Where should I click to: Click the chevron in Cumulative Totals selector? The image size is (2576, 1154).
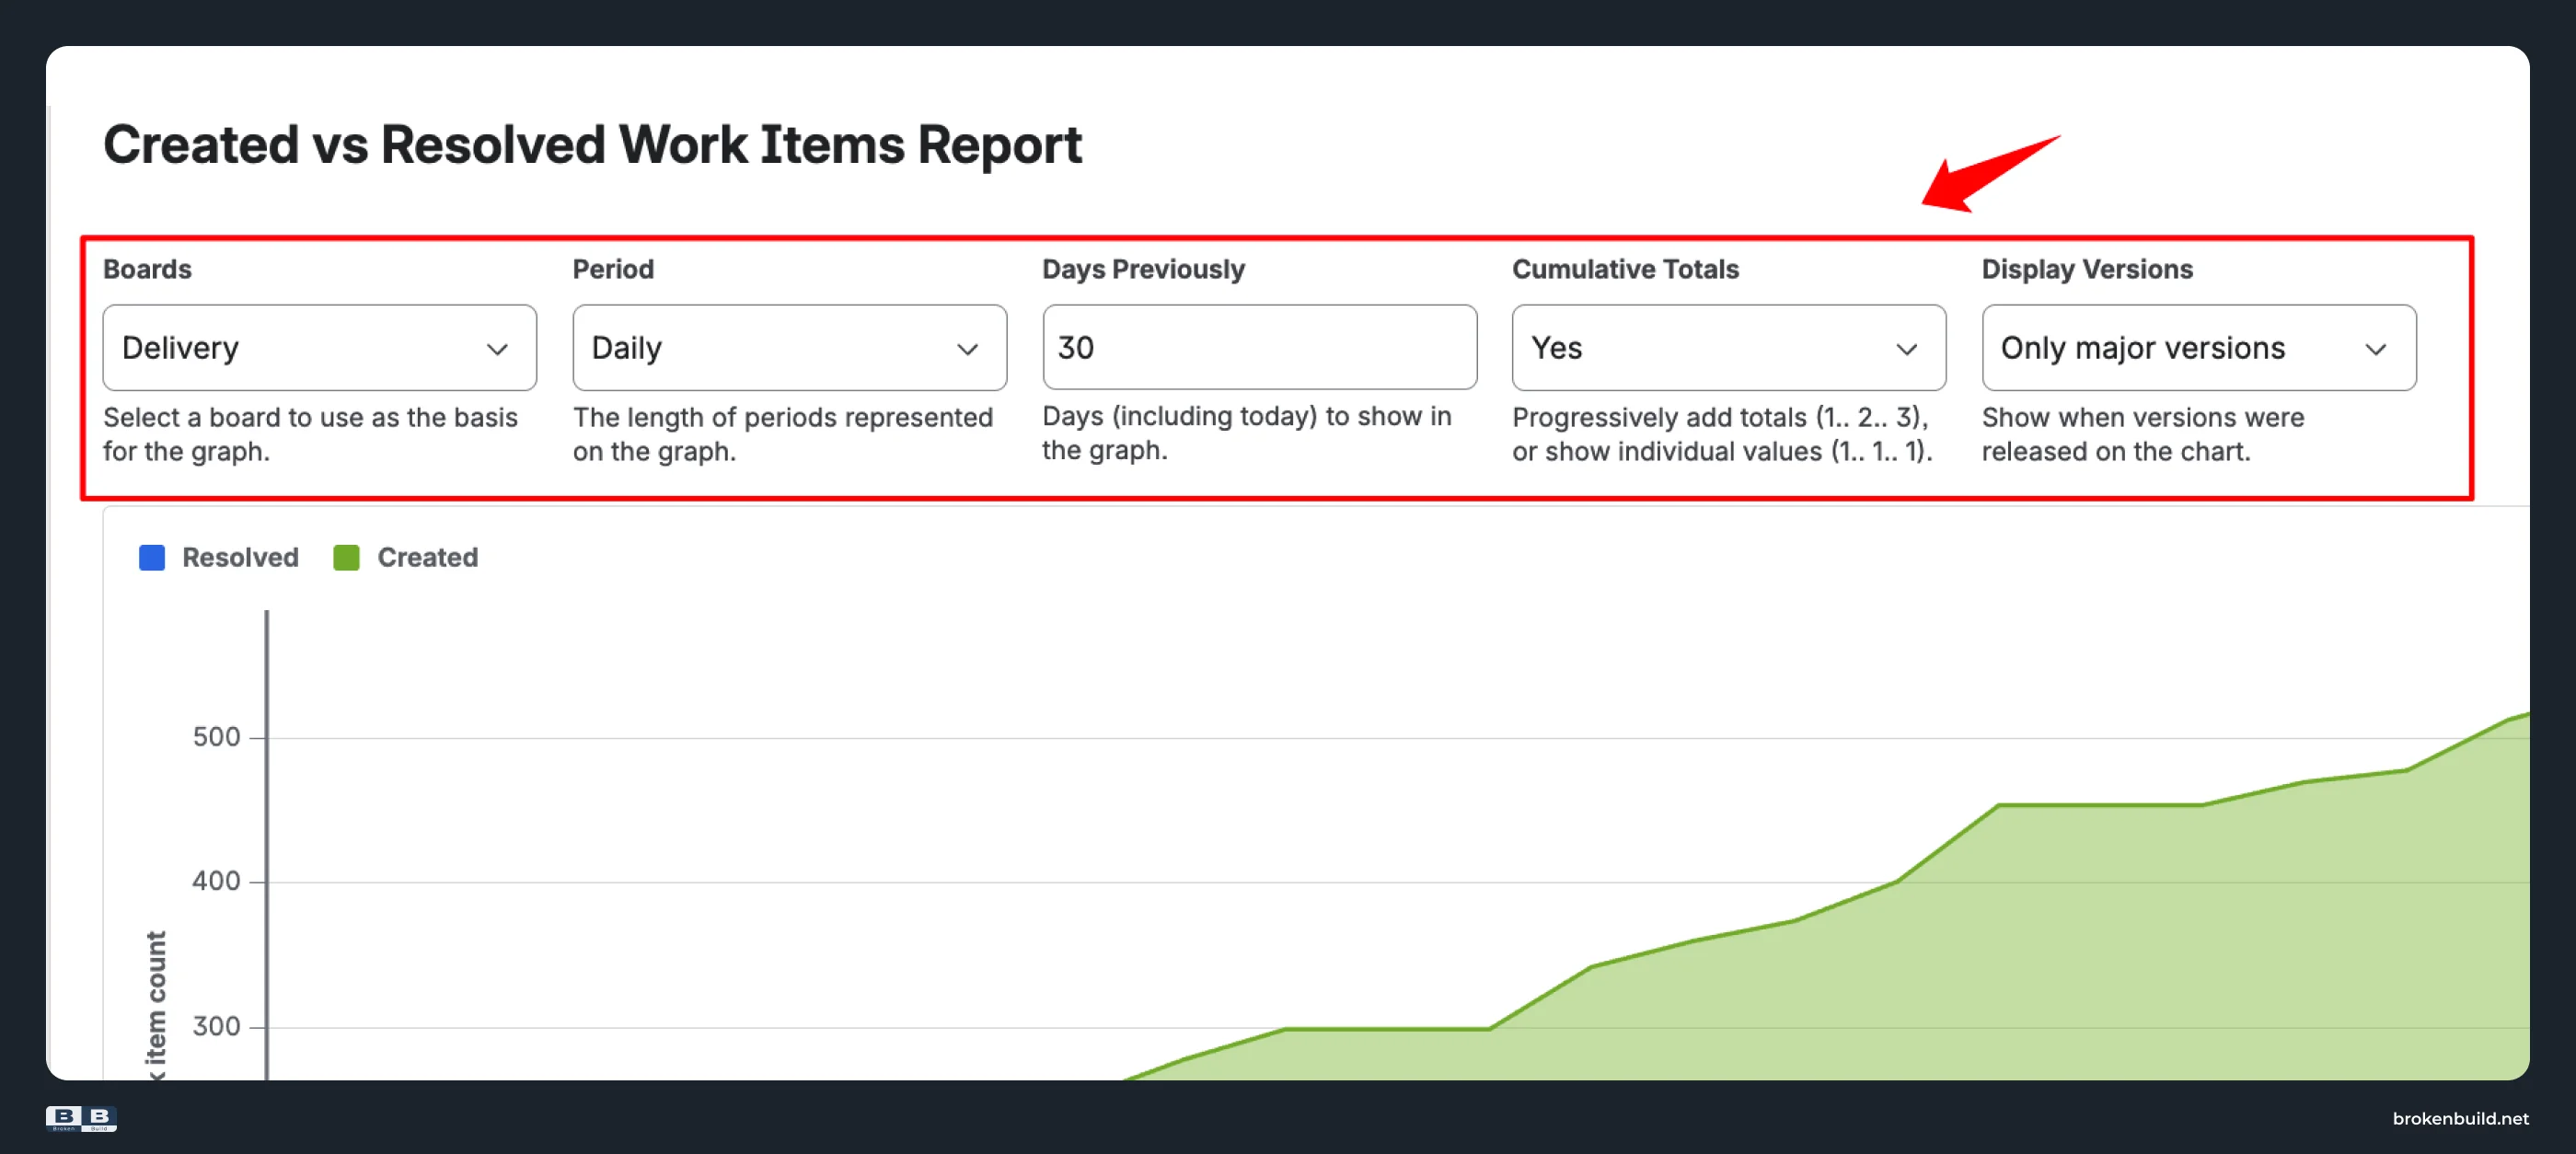pos(1906,349)
